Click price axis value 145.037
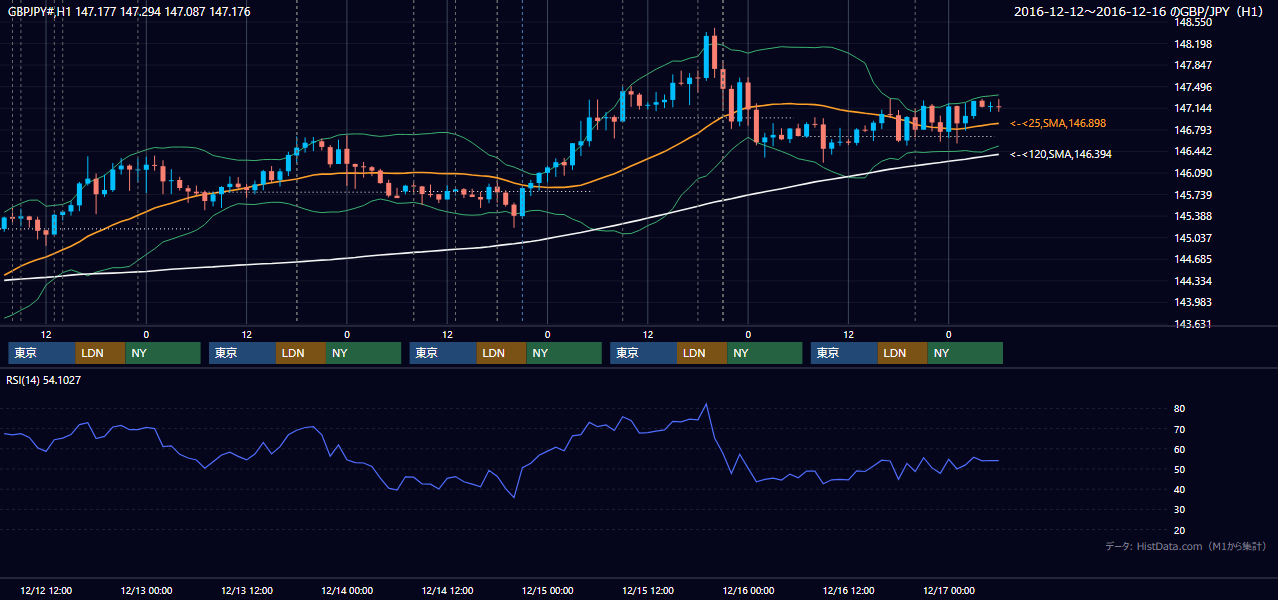The height and width of the screenshot is (600, 1278). [1192, 238]
